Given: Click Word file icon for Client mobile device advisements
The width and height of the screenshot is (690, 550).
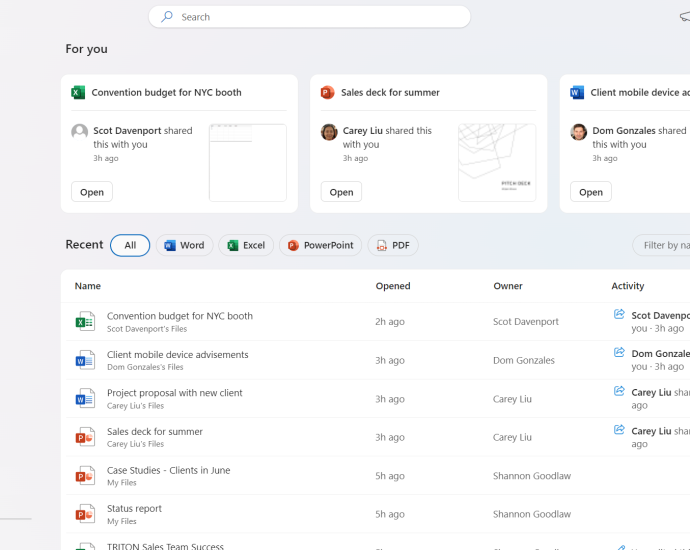Looking at the screenshot, I should [x=85, y=360].
